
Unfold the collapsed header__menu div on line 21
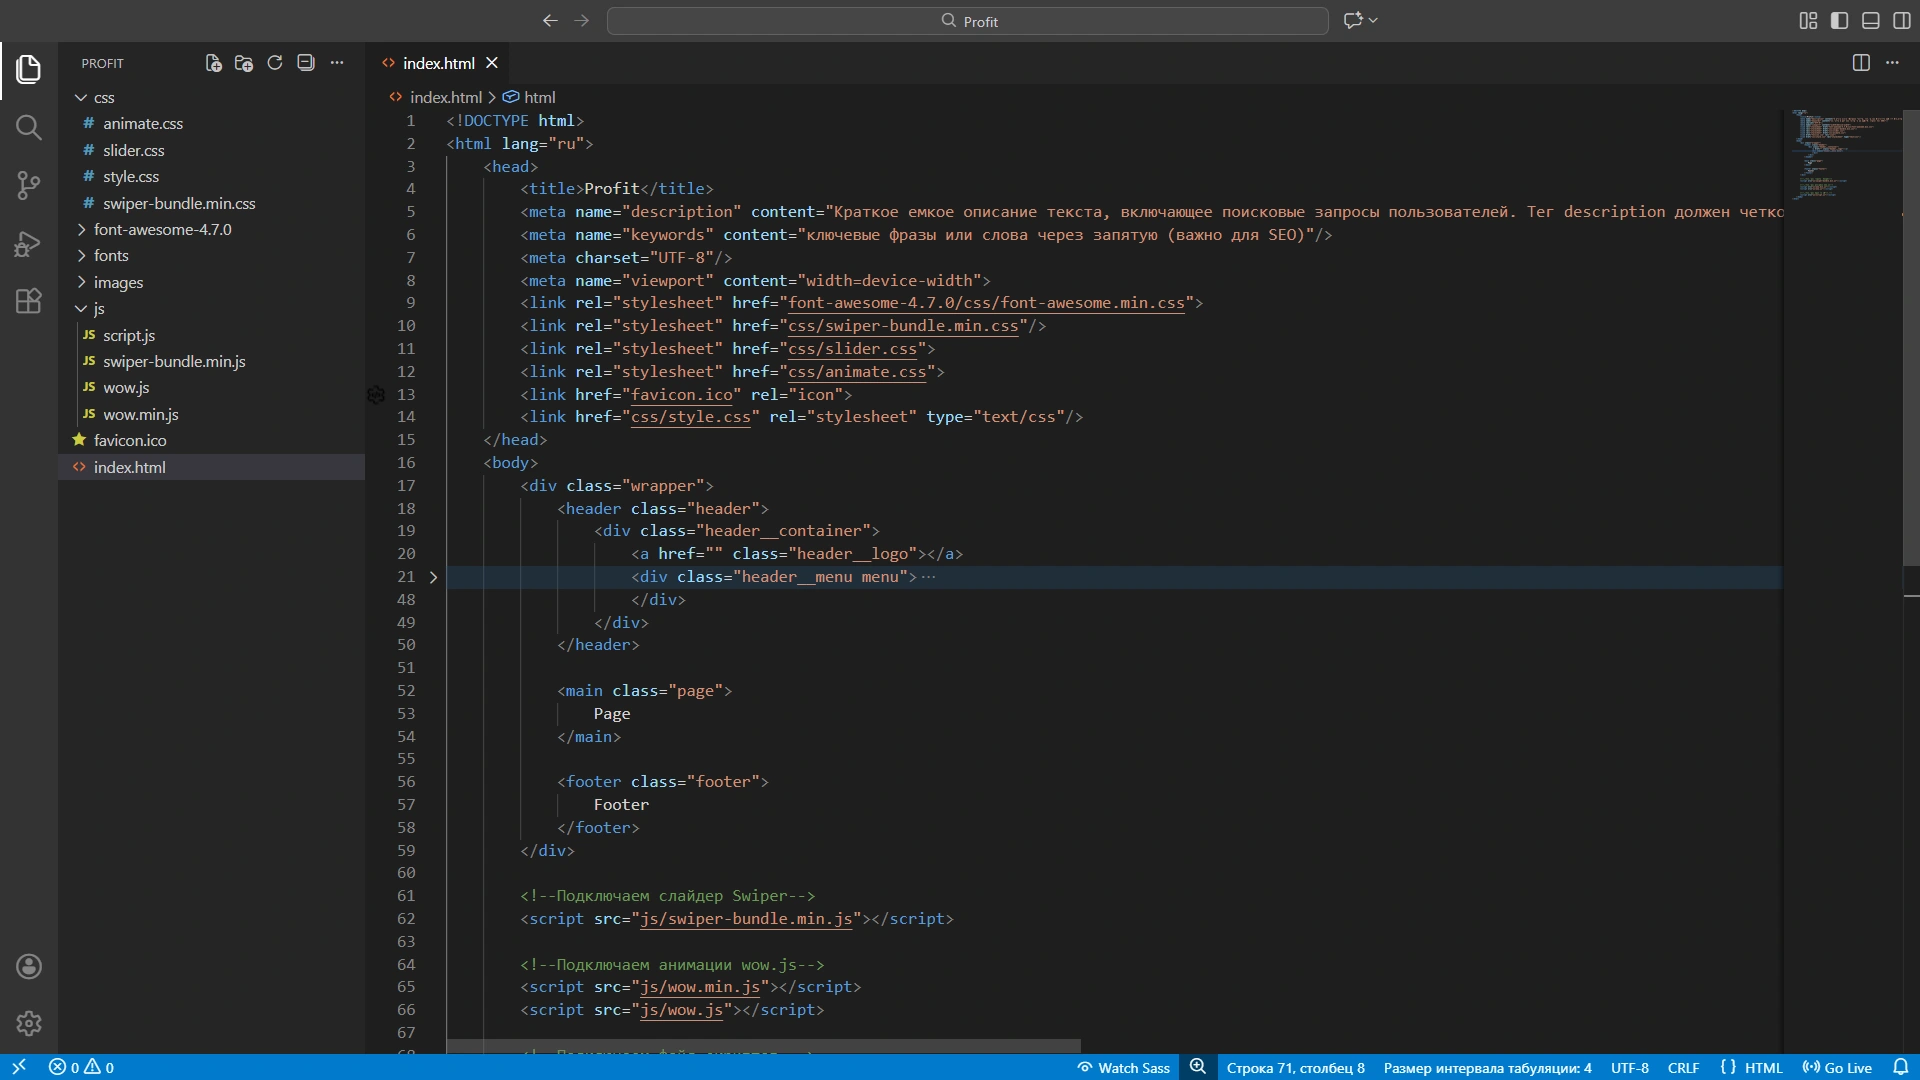click(433, 577)
